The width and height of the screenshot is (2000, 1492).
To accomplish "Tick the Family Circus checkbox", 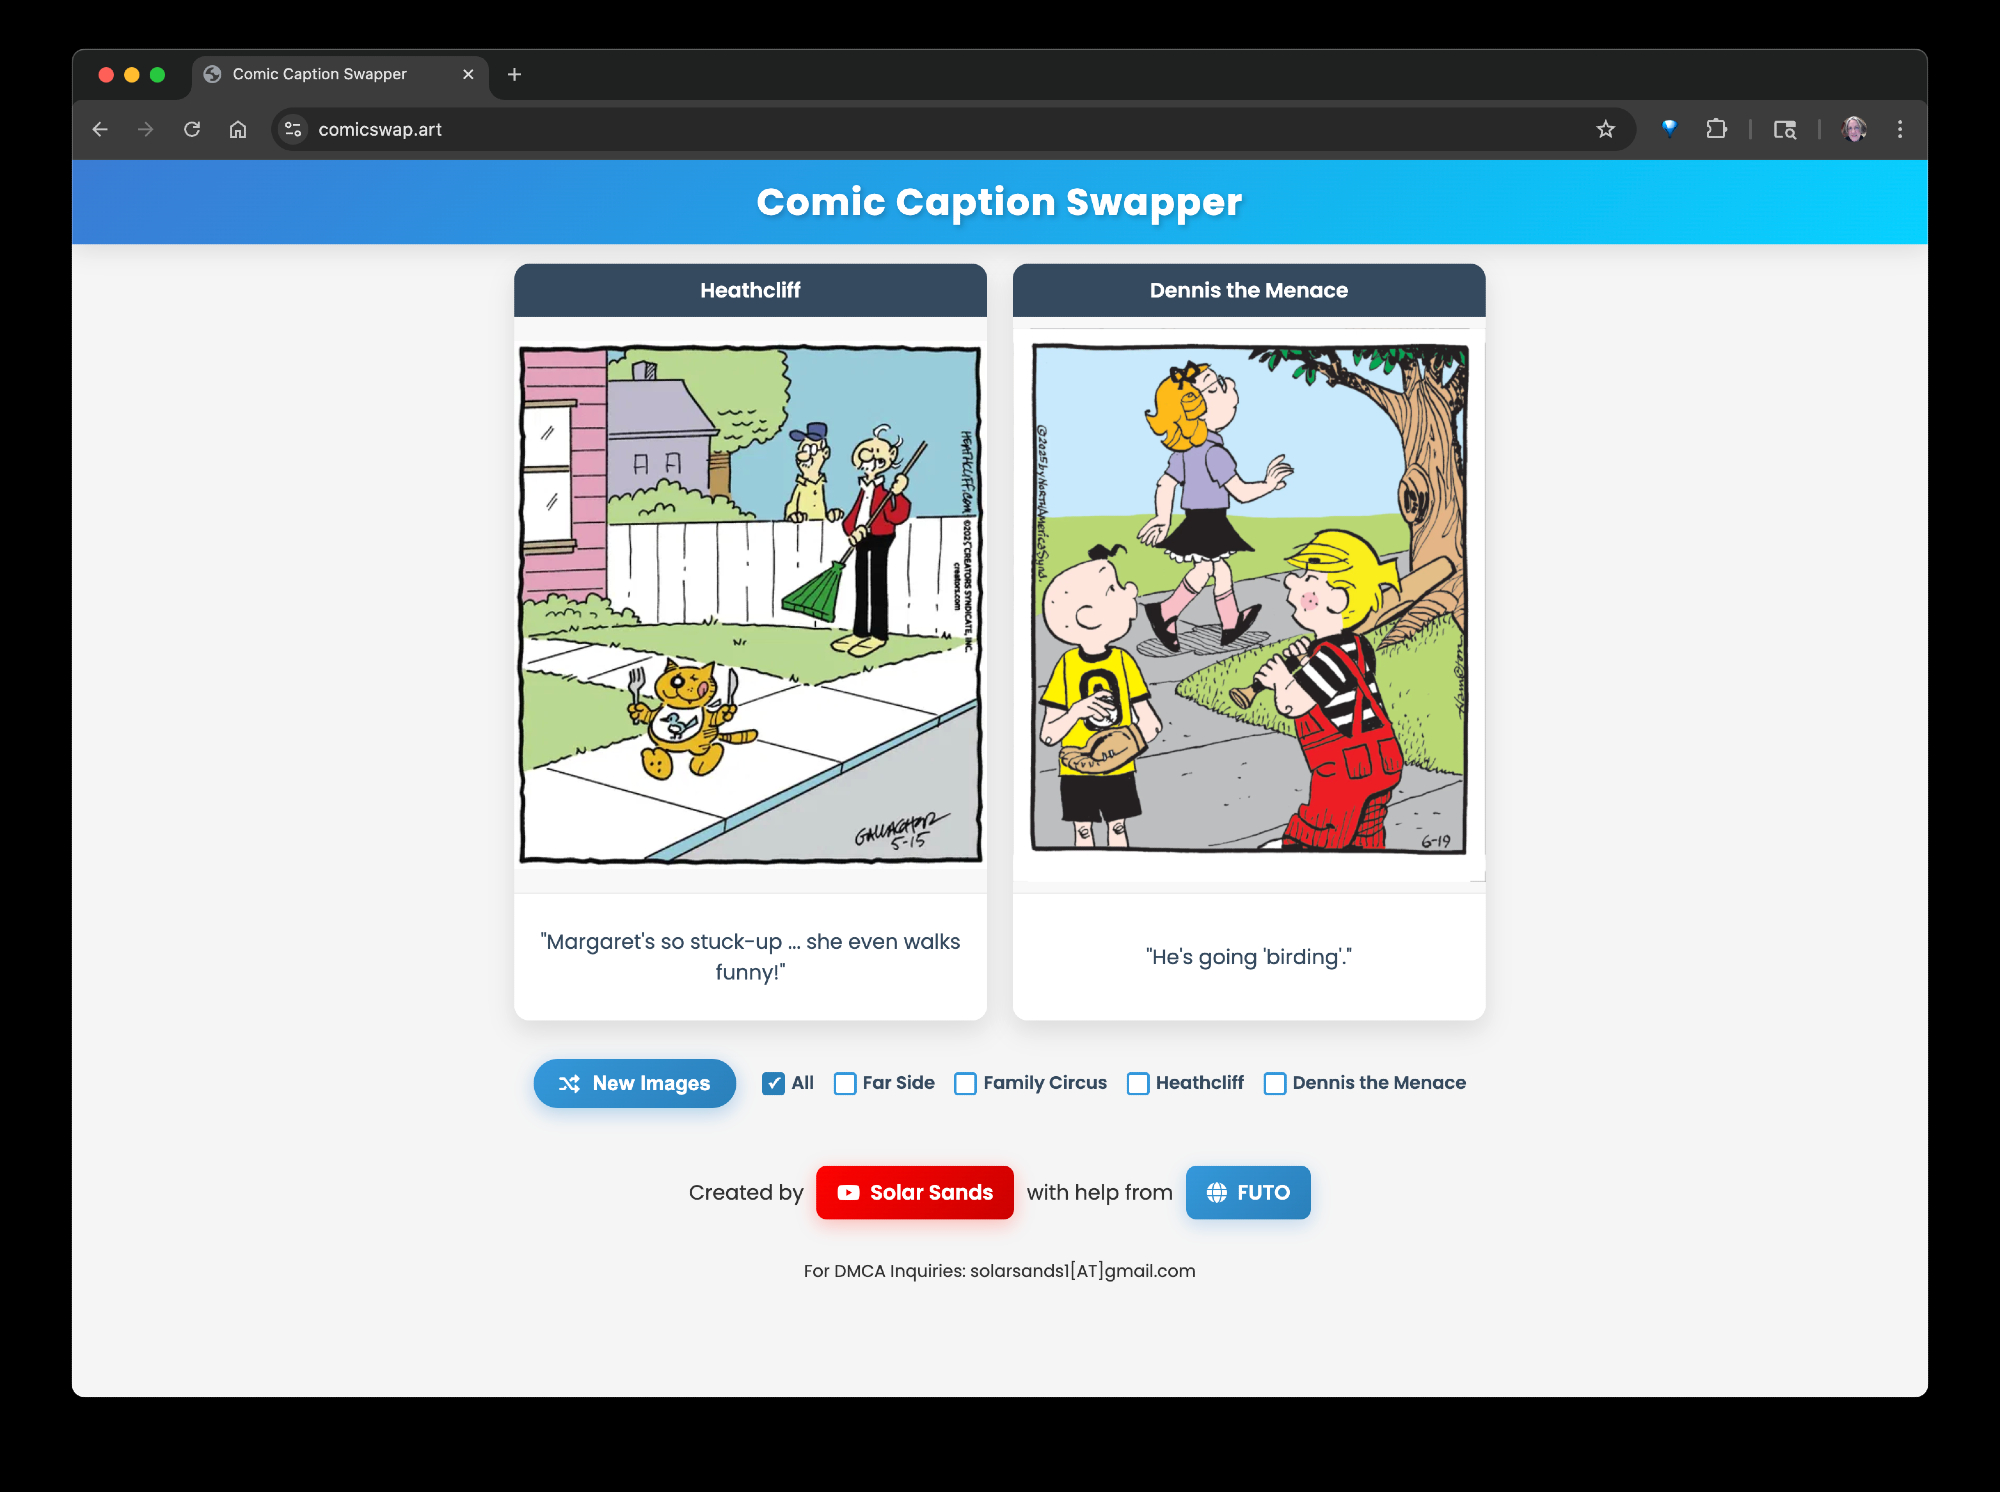I will (965, 1083).
